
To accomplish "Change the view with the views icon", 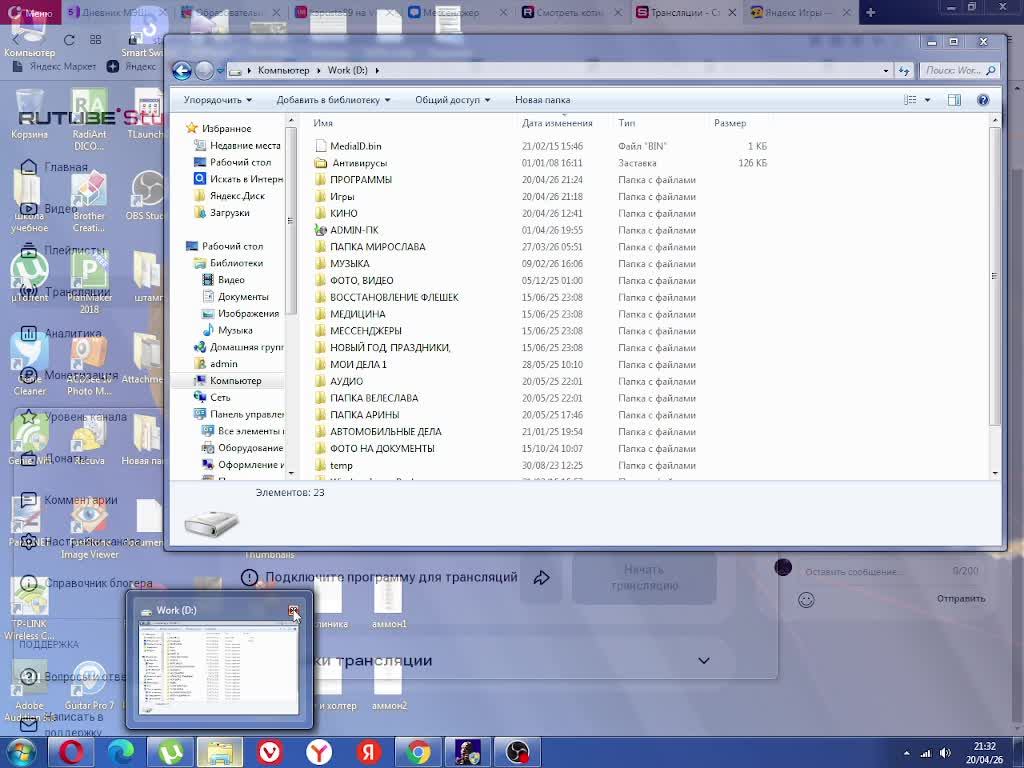I will (910, 100).
